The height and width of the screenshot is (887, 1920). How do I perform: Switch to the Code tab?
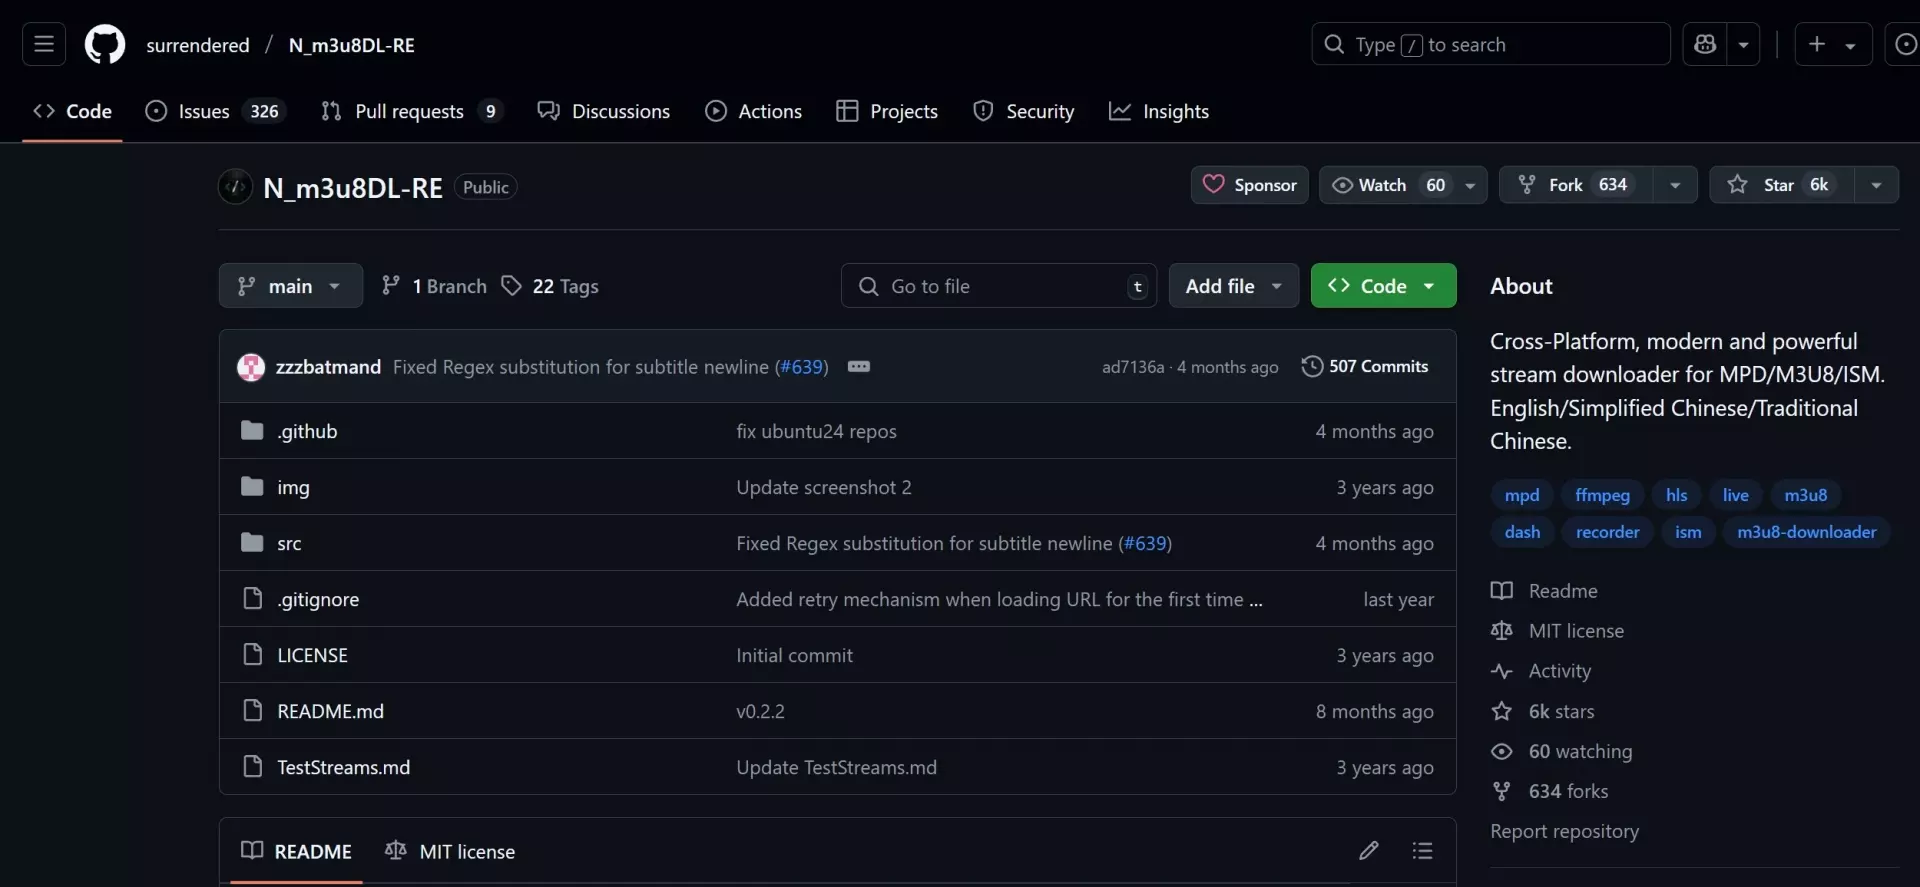pyautogui.click(x=72, y=111)
